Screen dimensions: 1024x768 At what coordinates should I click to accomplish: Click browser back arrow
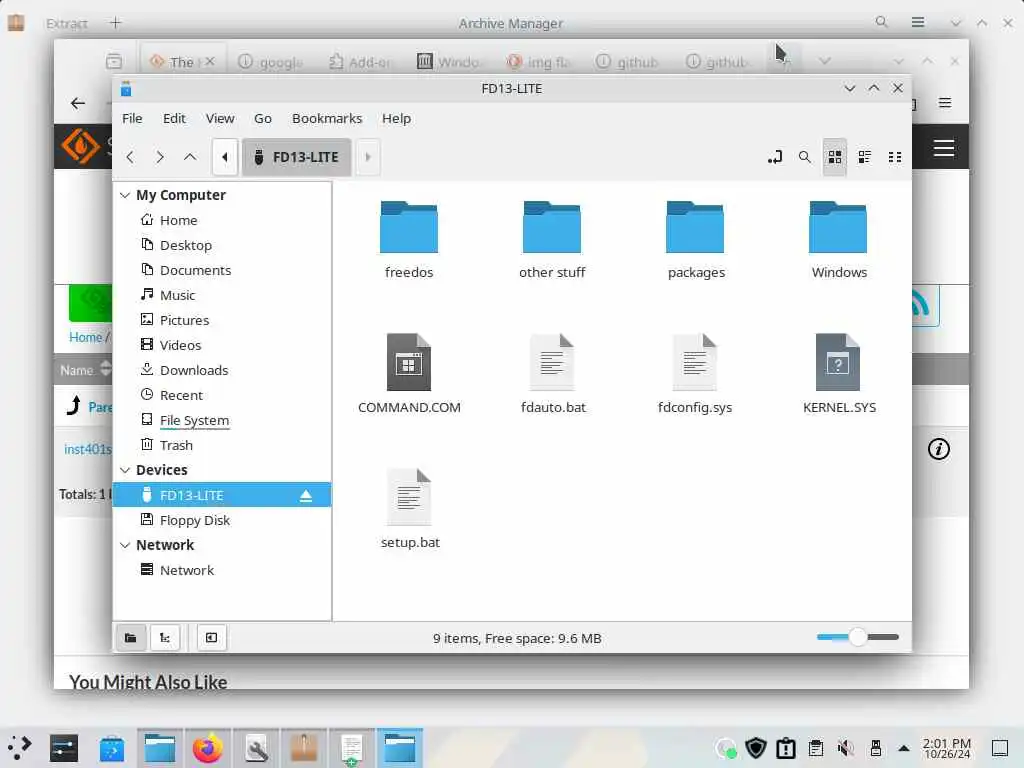click(x=78, y=103)
